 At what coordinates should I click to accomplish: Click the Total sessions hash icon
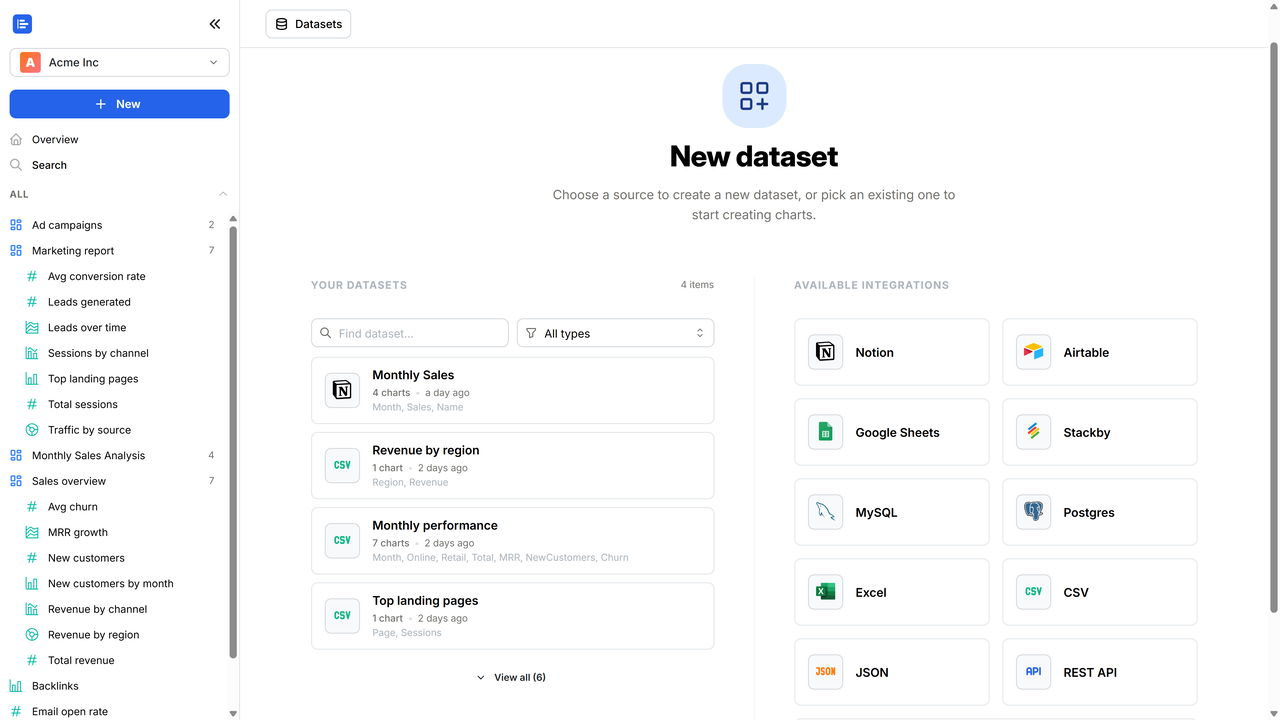(32, 404)
